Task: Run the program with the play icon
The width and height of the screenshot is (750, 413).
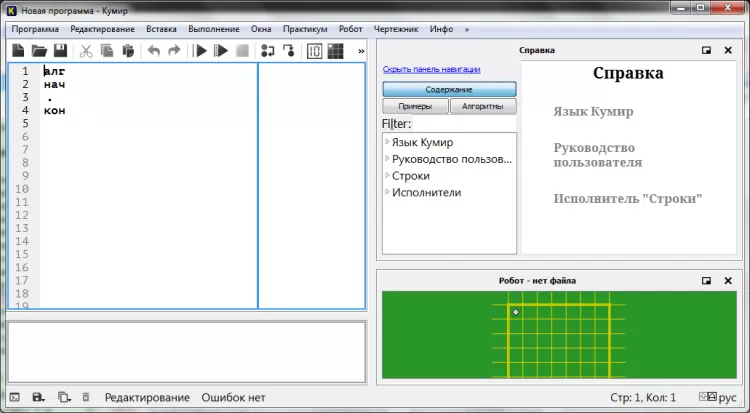Action: 200,51
